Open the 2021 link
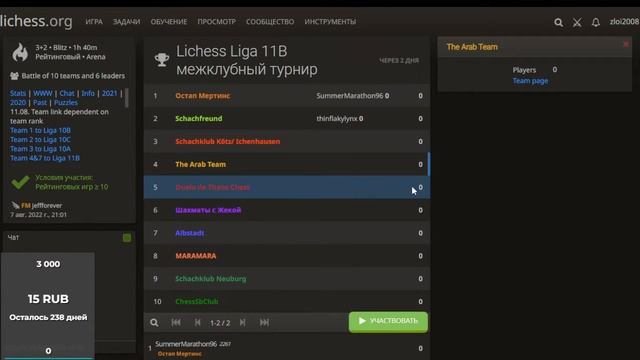 (109, 93)
